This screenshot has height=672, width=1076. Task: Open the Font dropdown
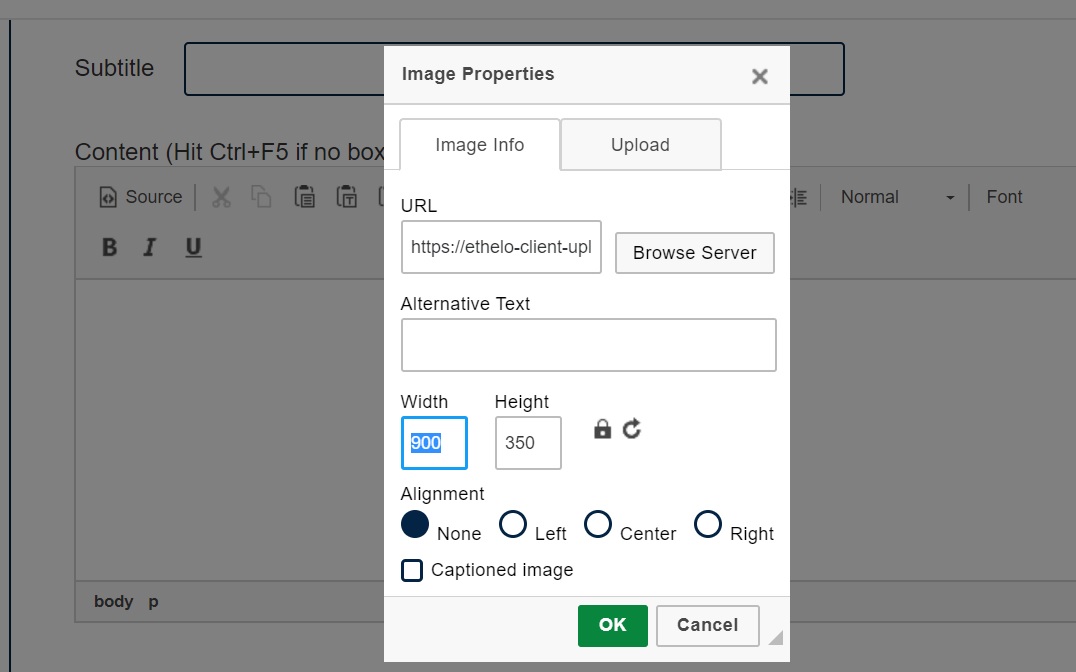tap(1005, 197)
